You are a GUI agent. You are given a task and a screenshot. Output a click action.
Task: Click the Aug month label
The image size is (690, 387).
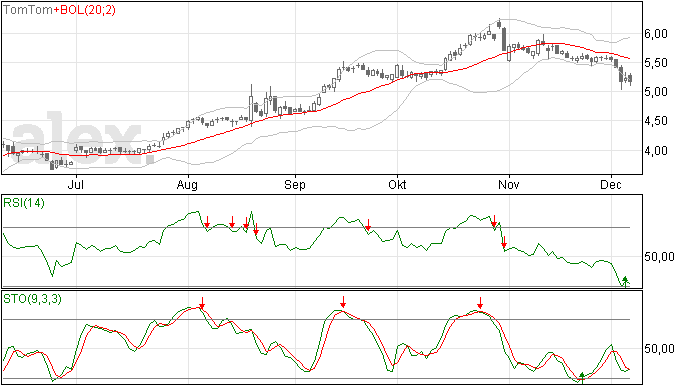[187, 185]
